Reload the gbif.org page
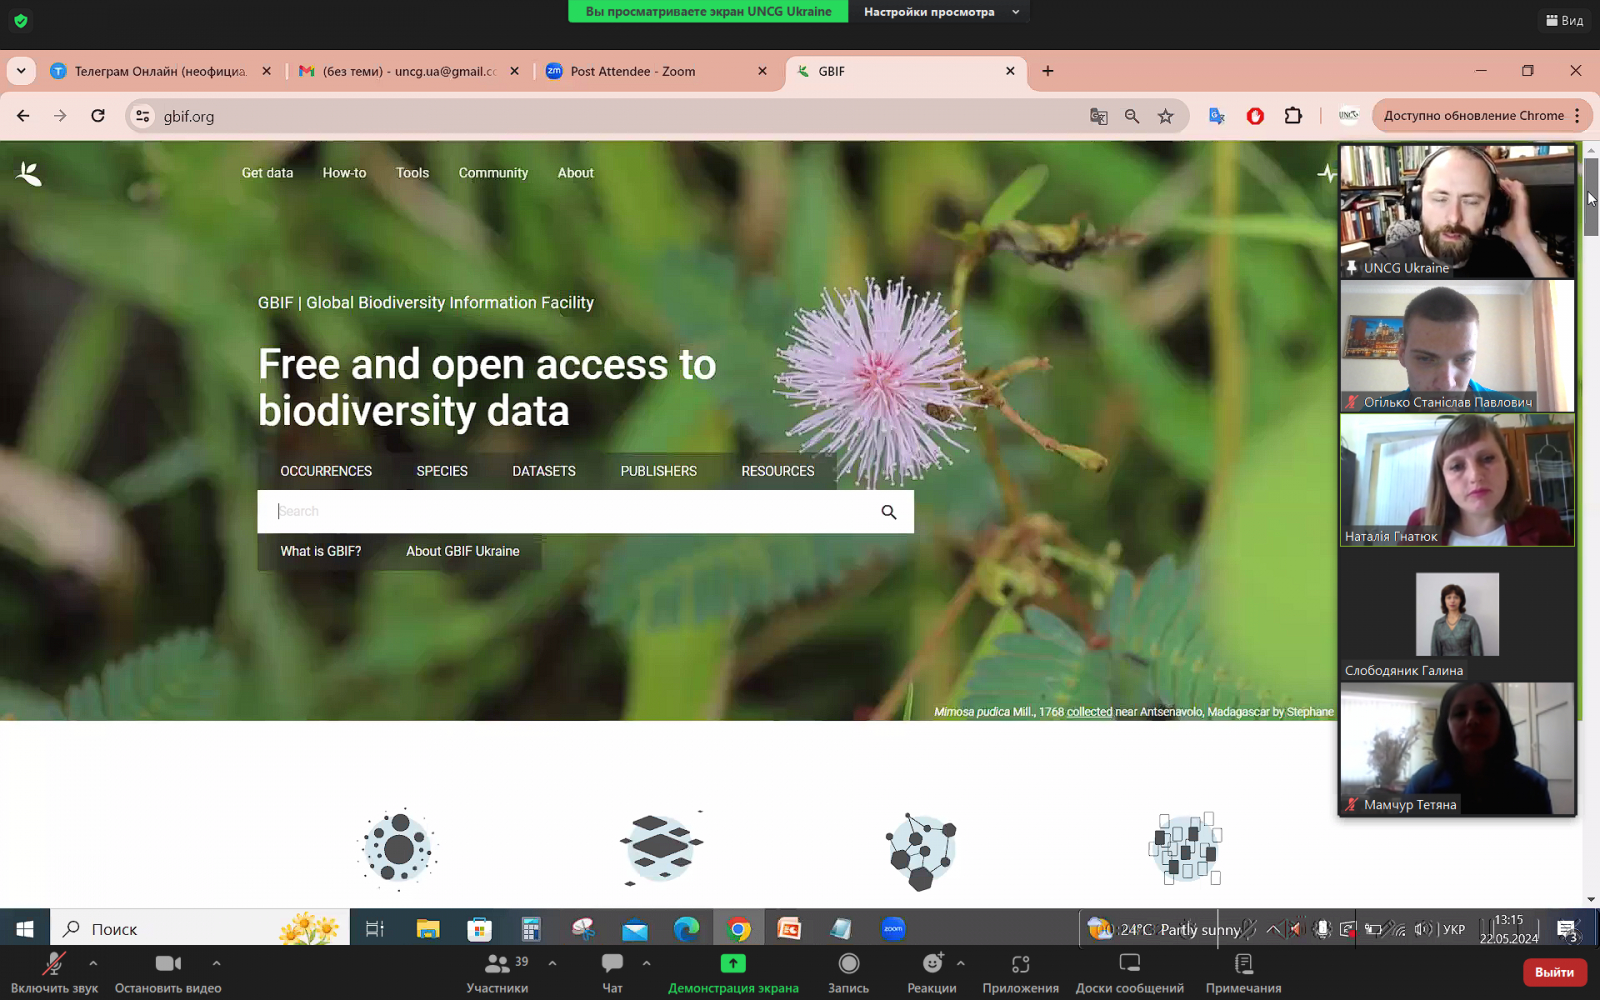The image size is (1600, 1000). tap(98, 116)
